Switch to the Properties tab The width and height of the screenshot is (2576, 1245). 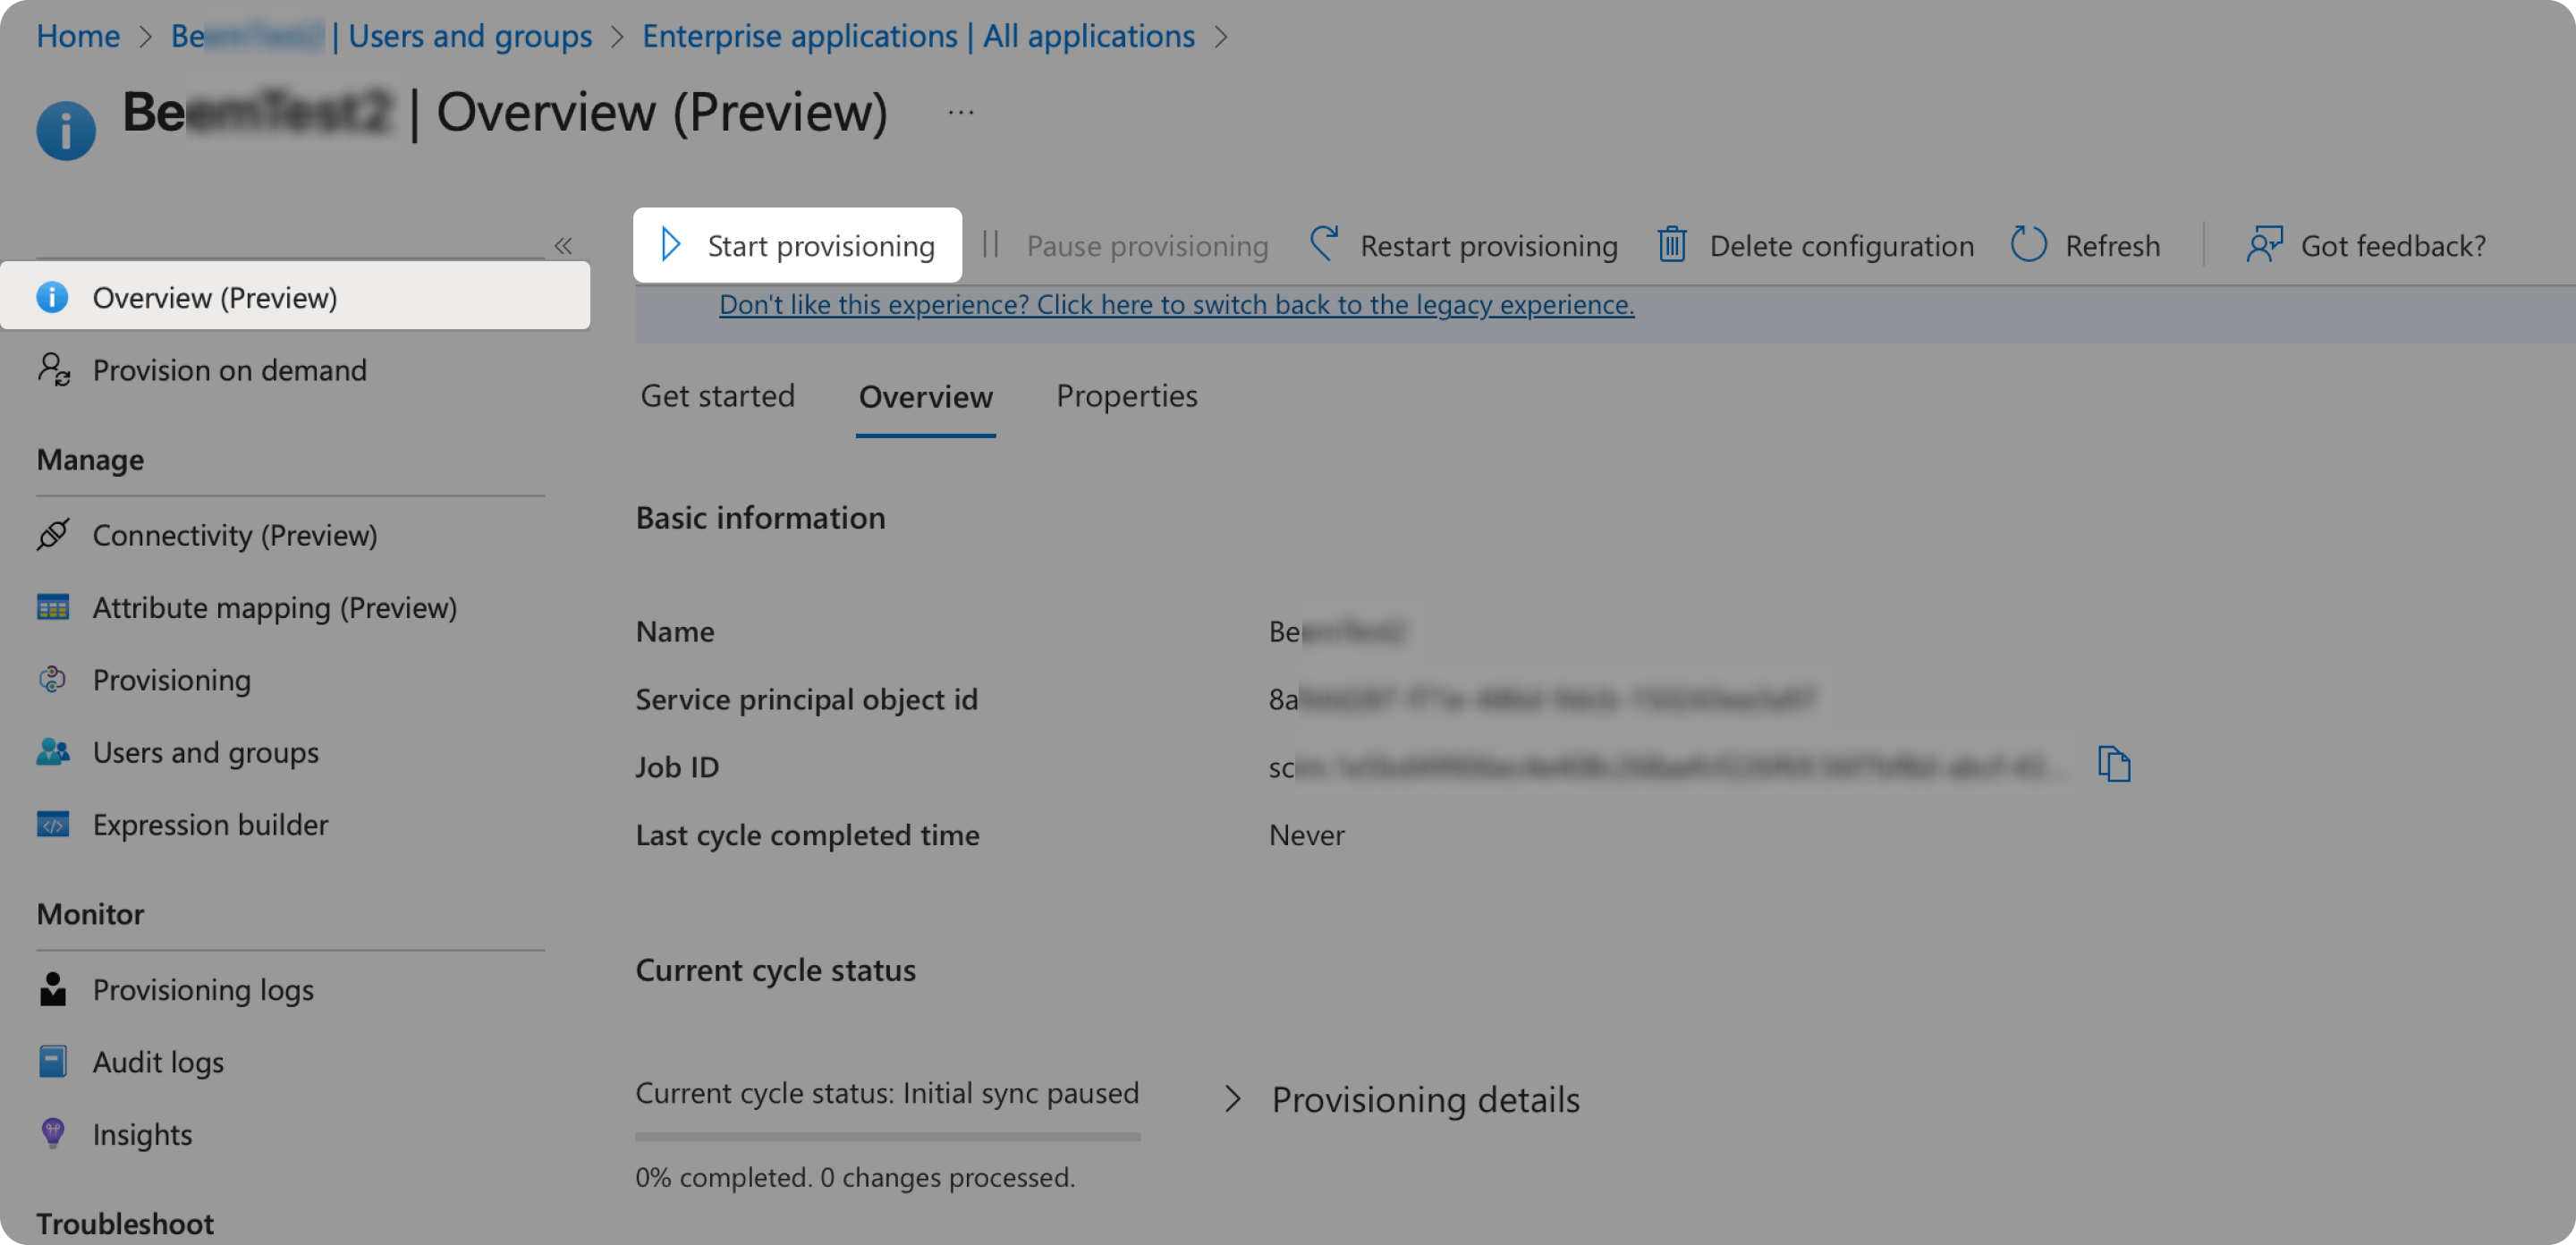click(x=1126, y=396)
